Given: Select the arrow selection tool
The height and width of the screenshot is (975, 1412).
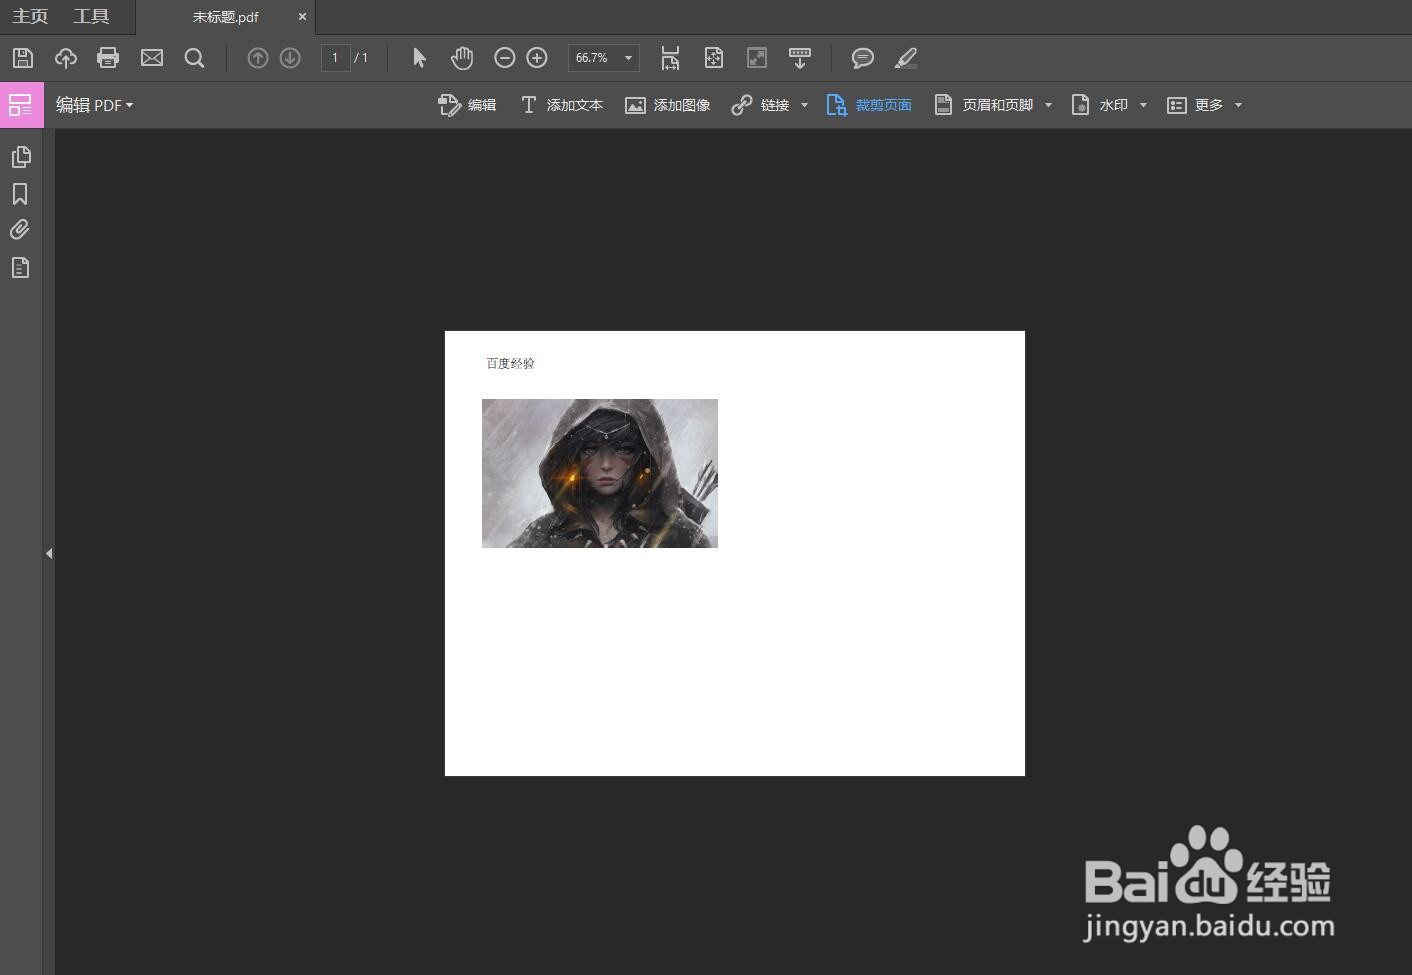Looking at the screenshot, I should click(419, 58).
